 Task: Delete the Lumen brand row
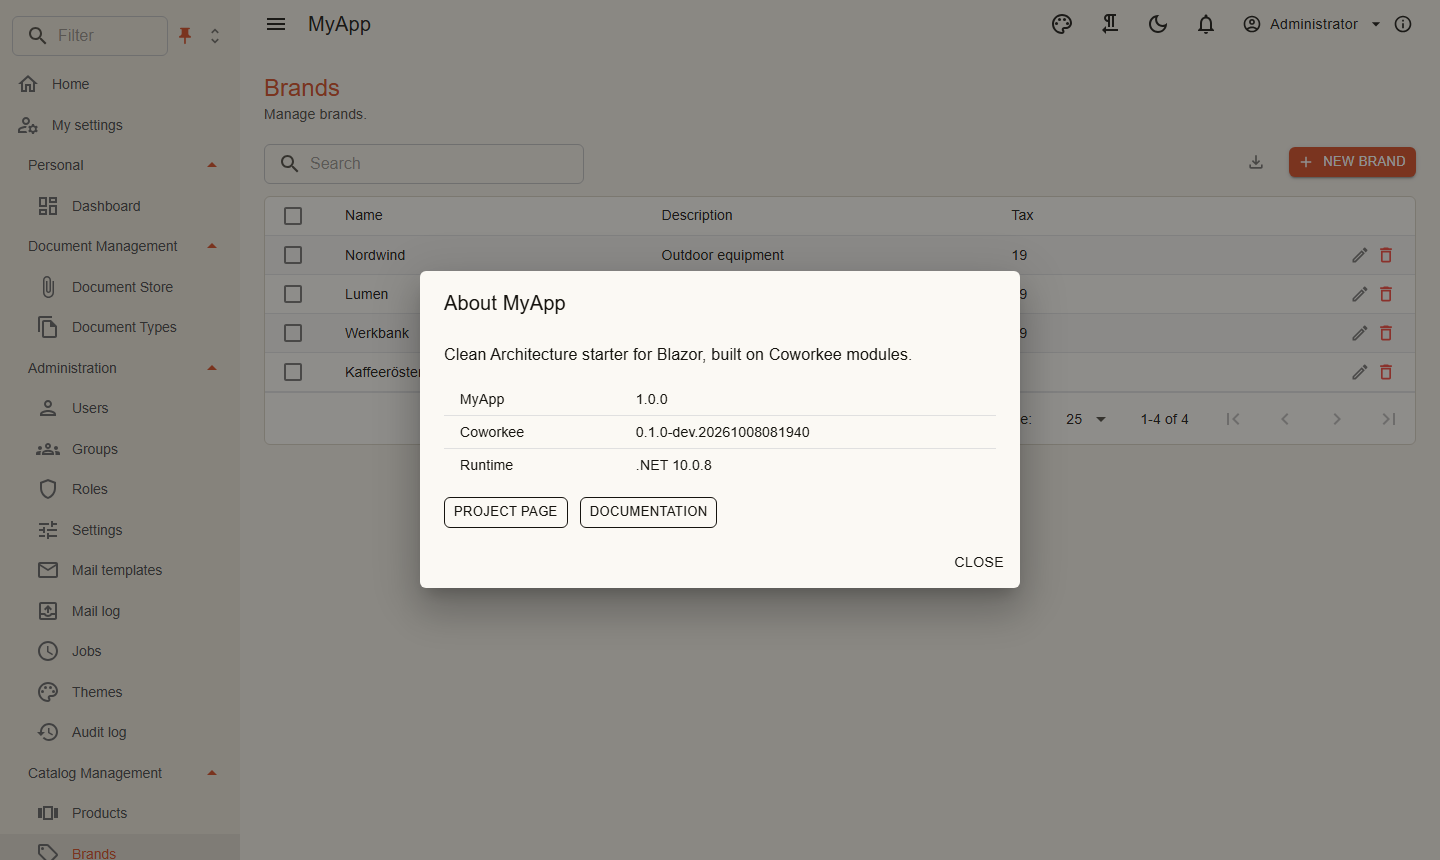click(x=1386, y=294)
